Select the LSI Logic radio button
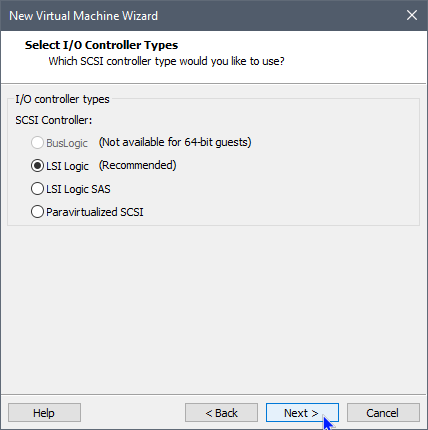The height and width of the screenshot is (430, 428). 37,166
